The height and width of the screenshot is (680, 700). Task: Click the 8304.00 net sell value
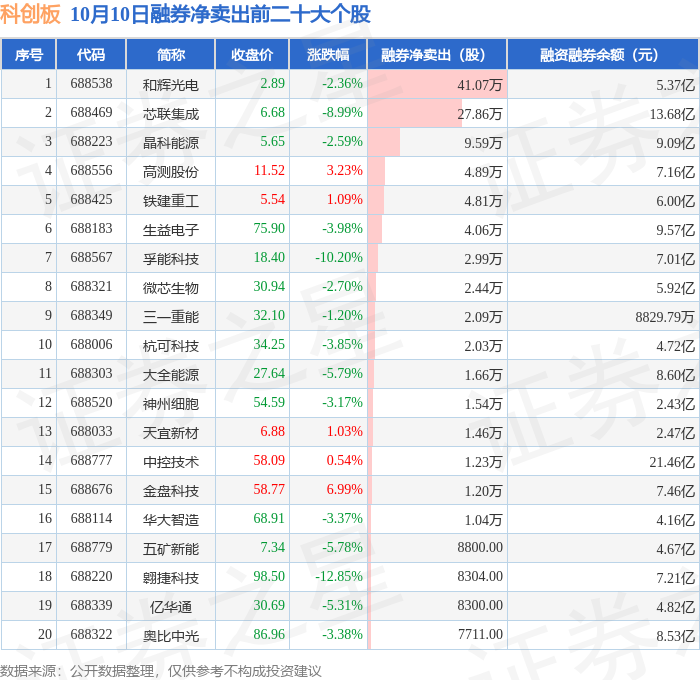point(480,577)
